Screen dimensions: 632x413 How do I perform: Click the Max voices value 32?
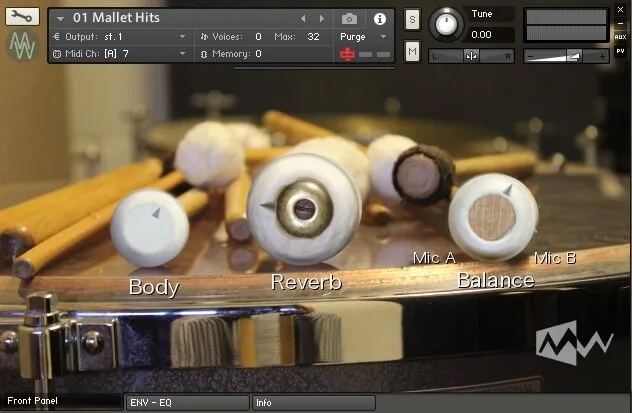click(x=313, y=37)
